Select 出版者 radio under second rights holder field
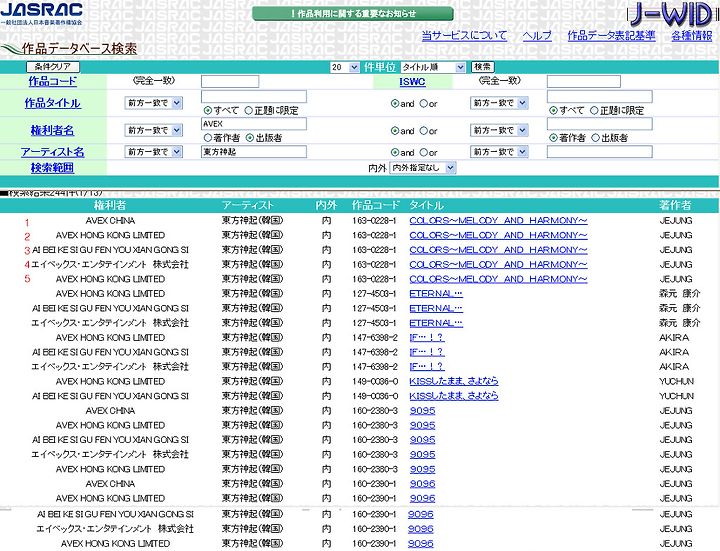 (x=596, y=137)
